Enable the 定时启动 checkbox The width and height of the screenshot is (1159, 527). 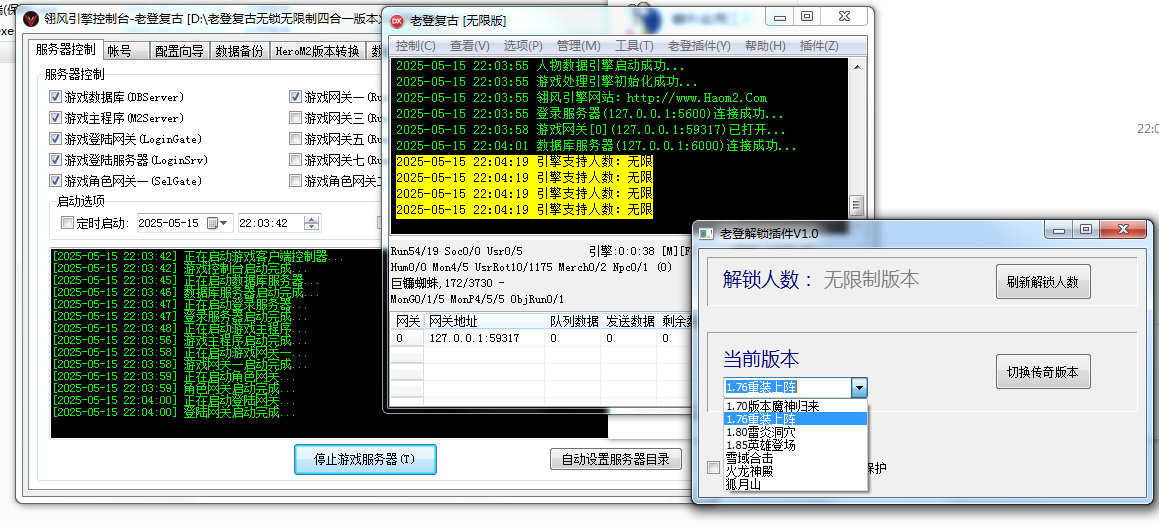coord(67,222)
